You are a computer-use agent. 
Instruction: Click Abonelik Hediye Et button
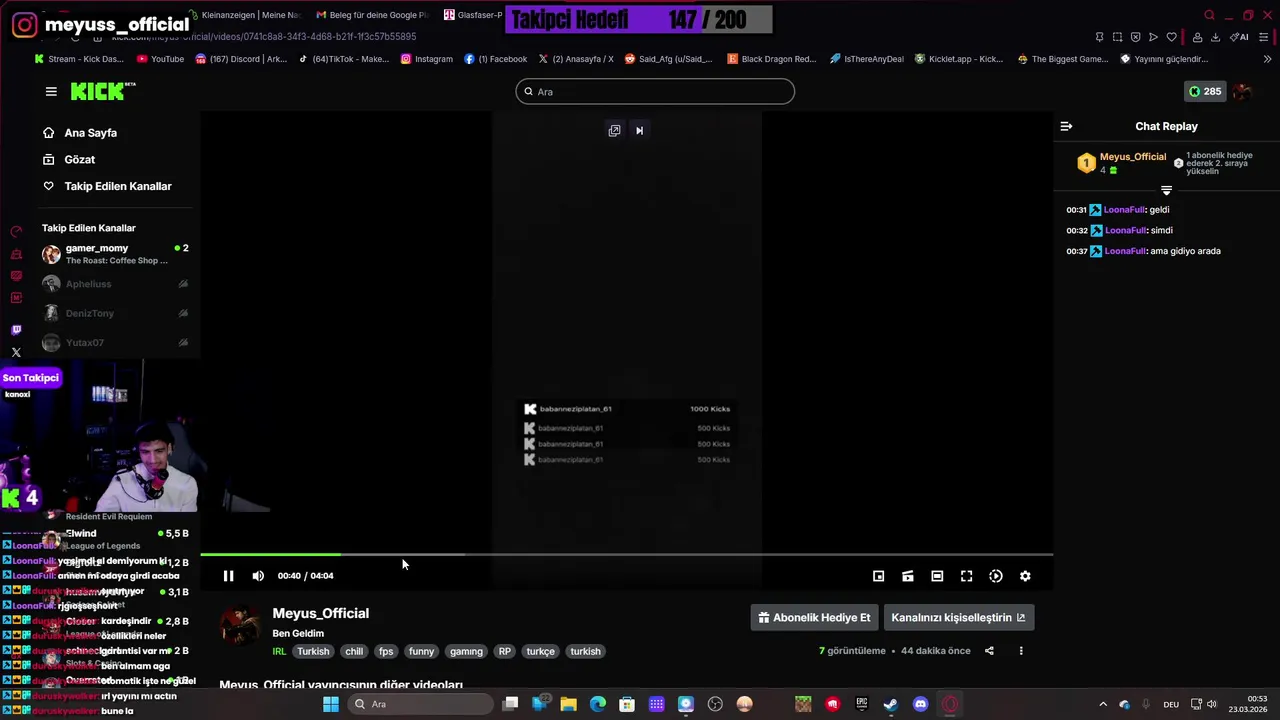pos(814,618)
